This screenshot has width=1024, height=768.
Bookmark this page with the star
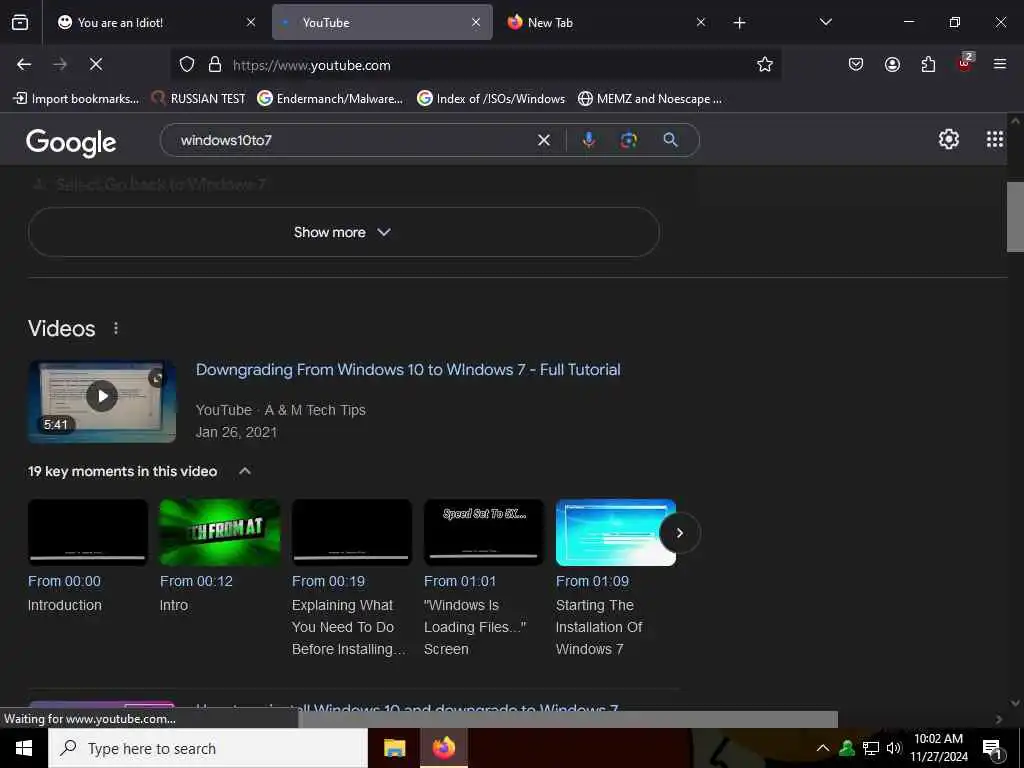coord(765,64)
